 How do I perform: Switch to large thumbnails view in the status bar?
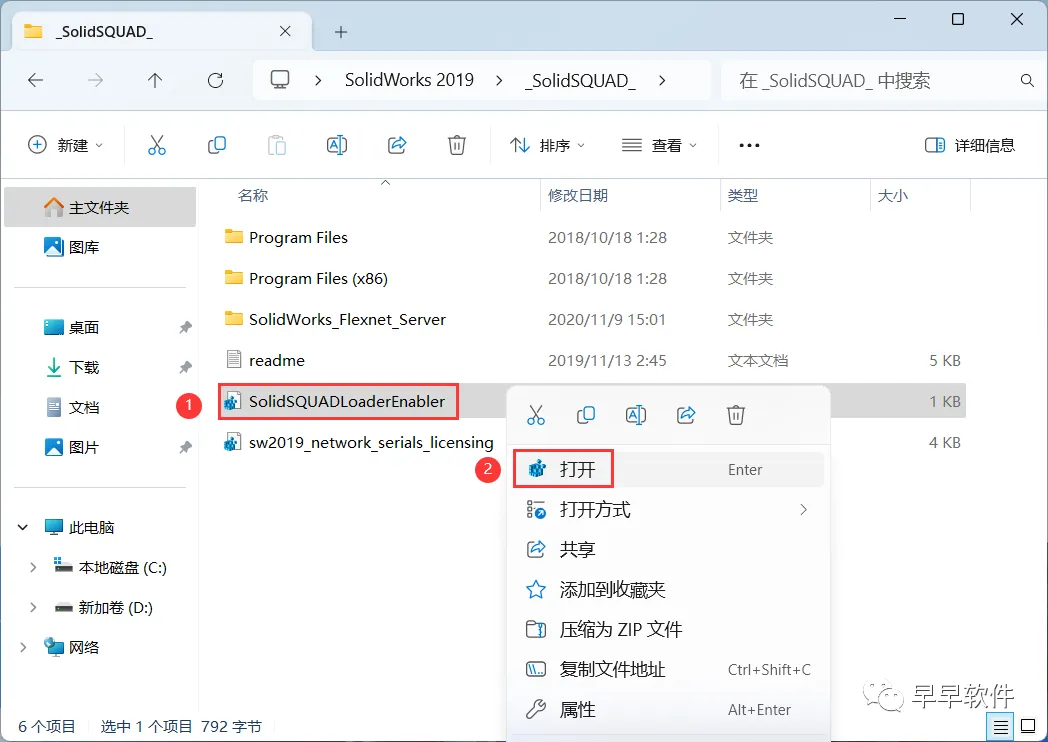[1029, 727]
